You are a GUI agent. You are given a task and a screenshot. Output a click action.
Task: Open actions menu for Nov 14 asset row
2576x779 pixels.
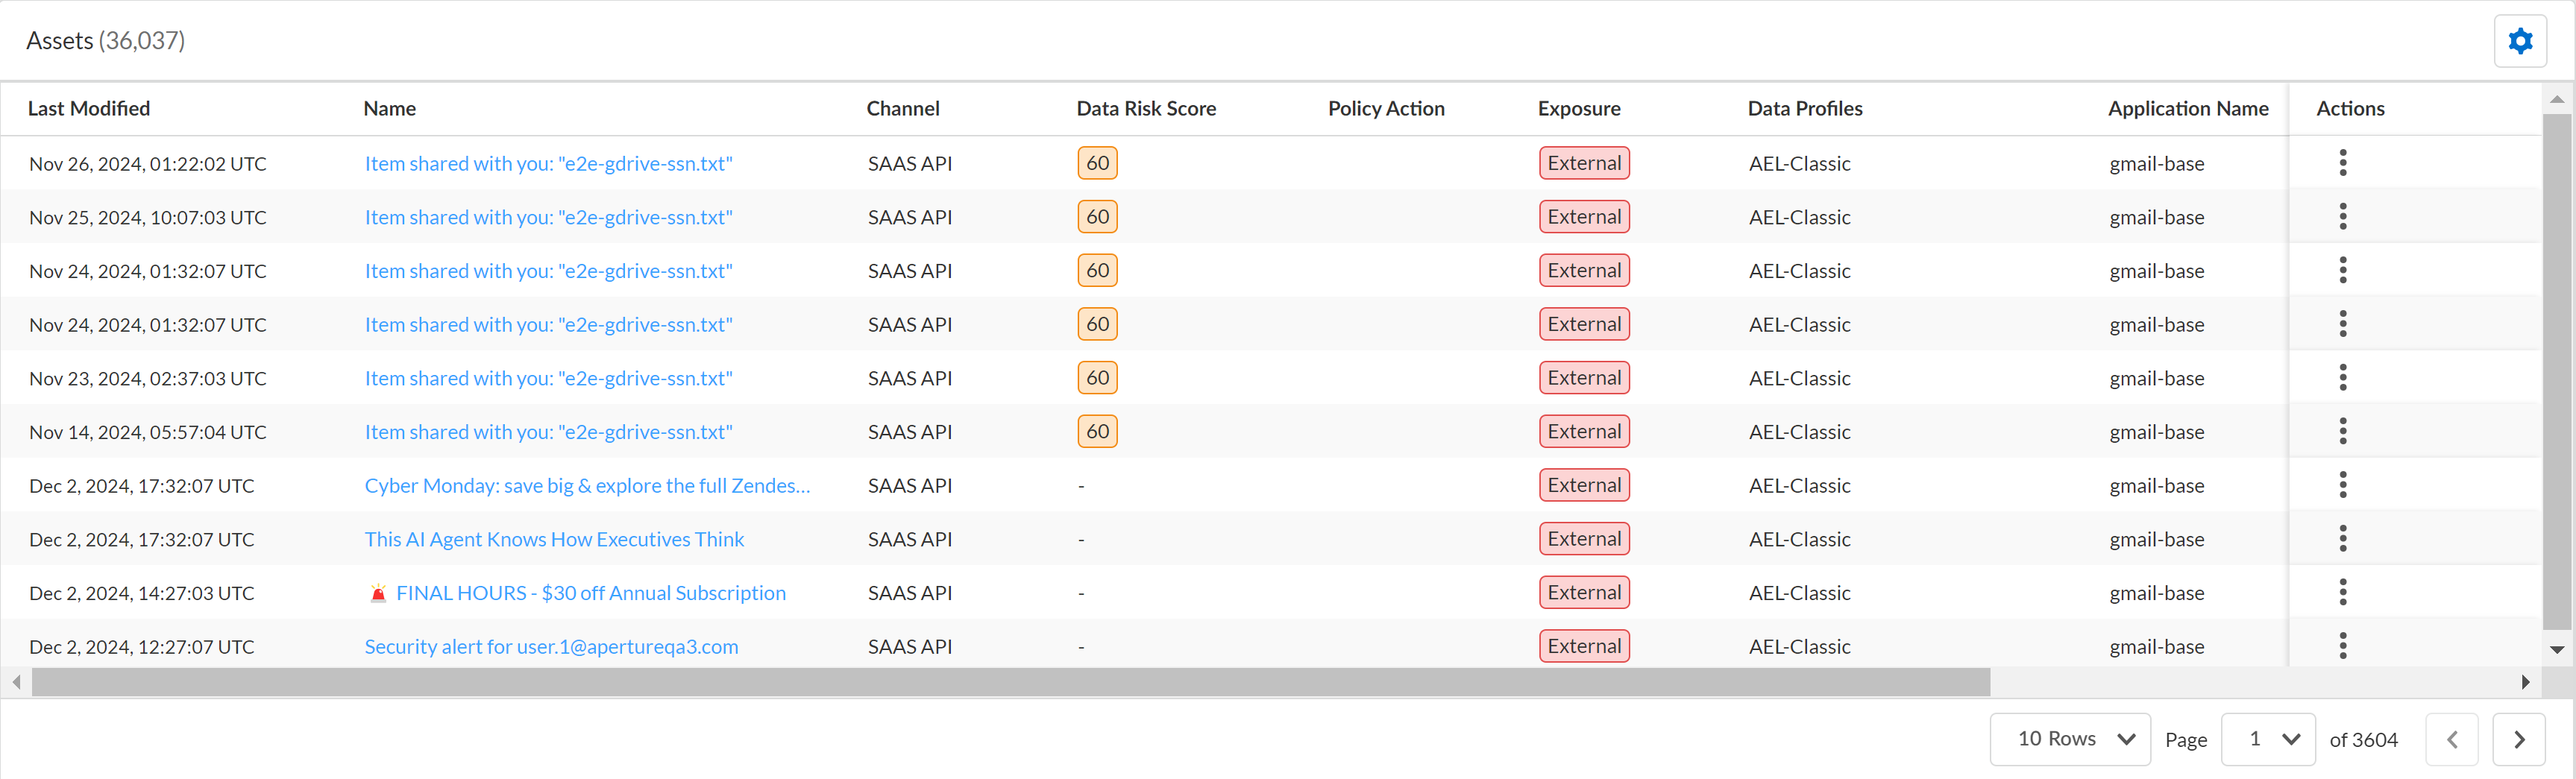click(x=2342, y=432)
